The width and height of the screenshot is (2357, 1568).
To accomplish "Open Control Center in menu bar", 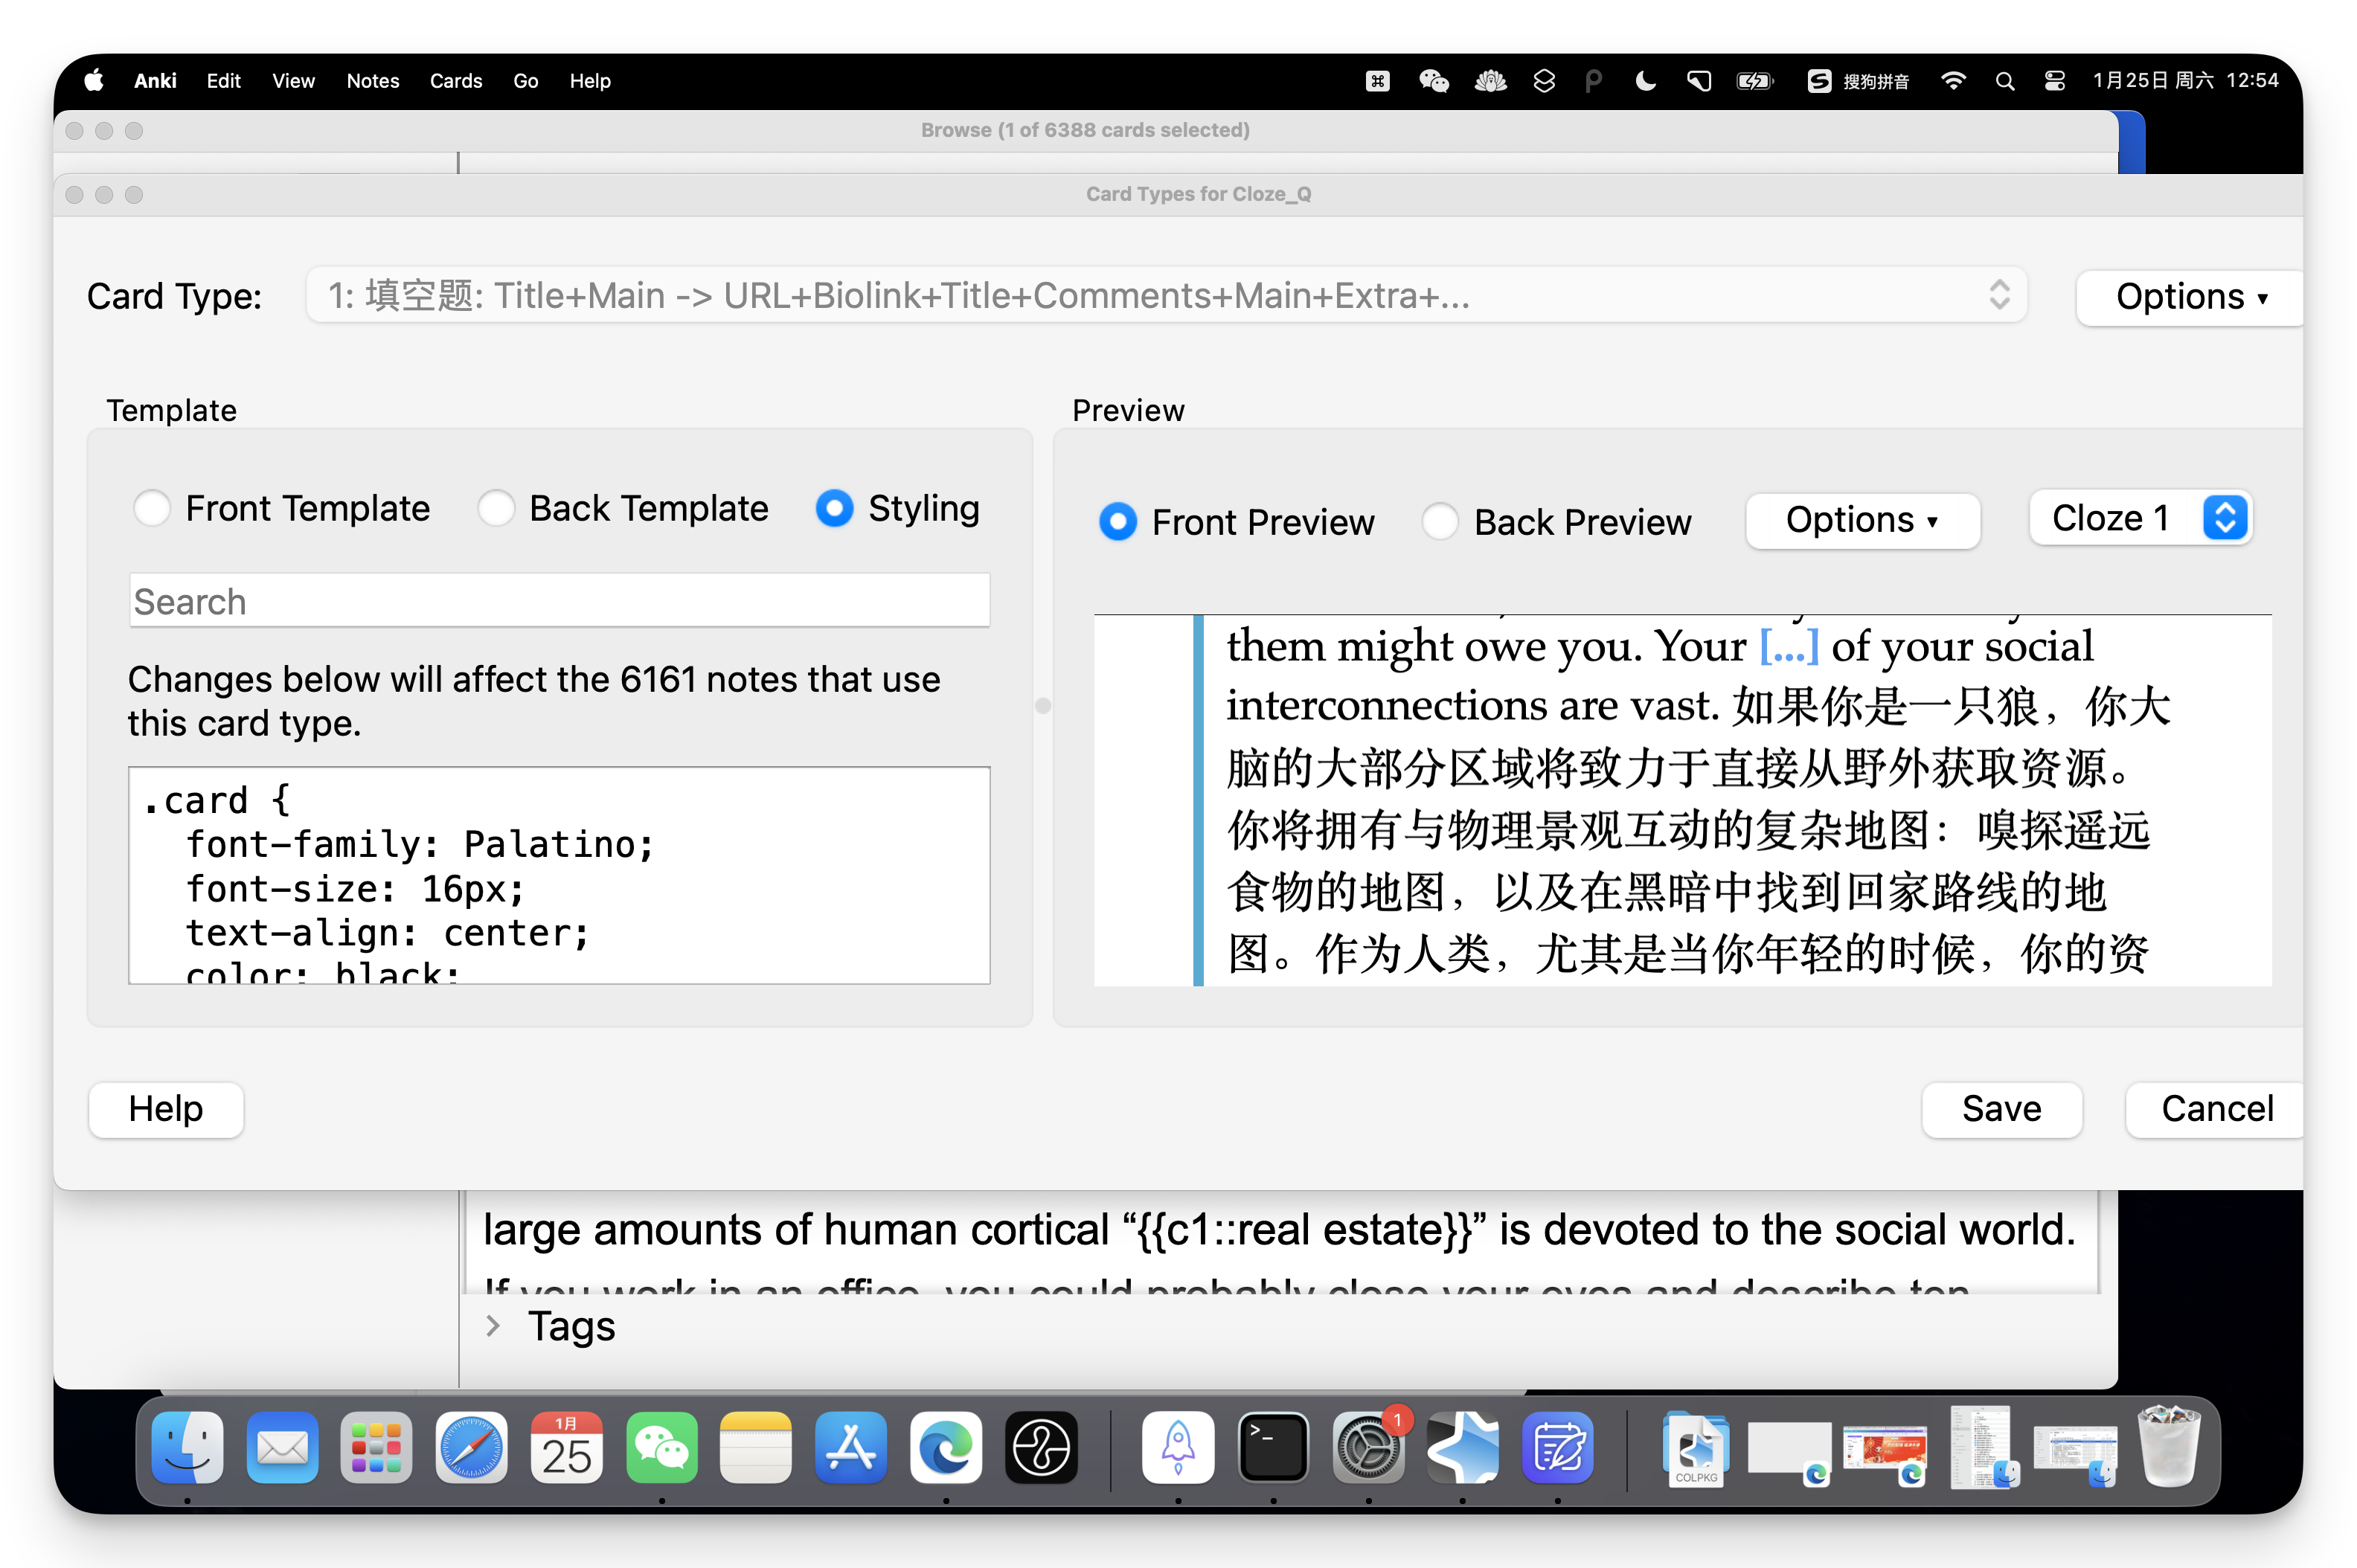I will click(x=2054, y=81).
